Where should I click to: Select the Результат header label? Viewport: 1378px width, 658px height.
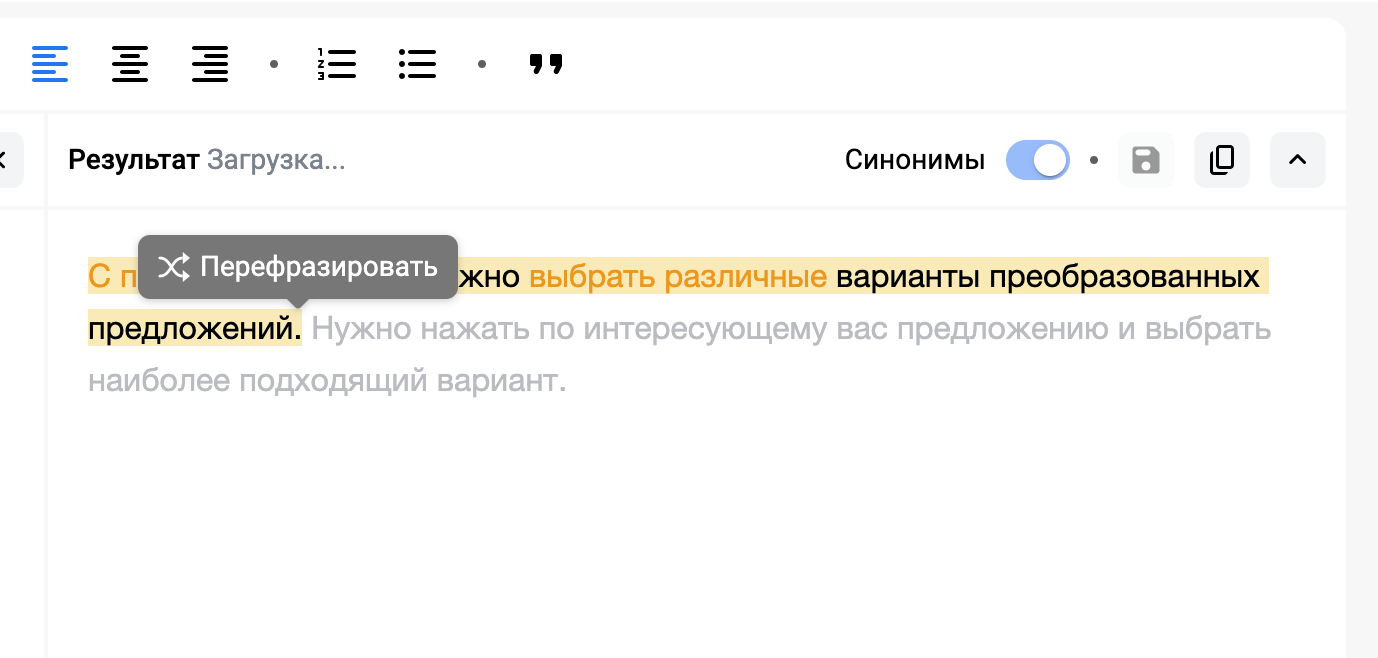coord(132,160)
